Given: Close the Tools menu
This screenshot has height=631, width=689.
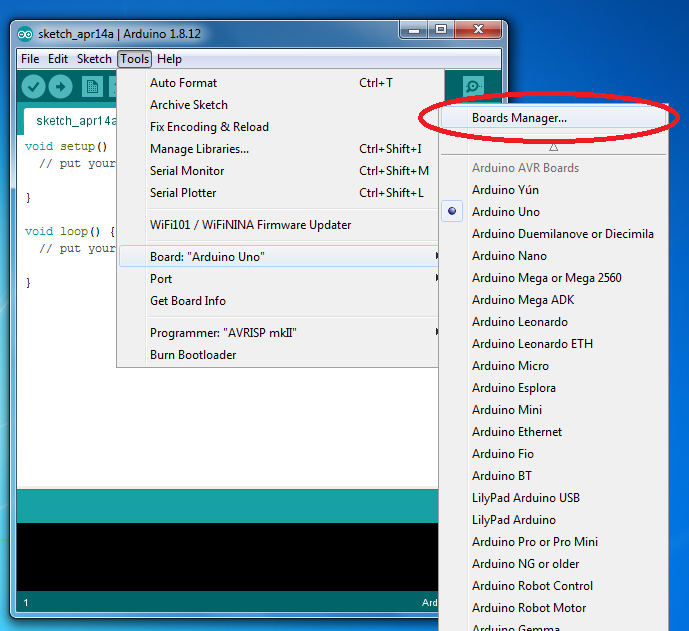Looking at the screenshot, I should point(134,59).
